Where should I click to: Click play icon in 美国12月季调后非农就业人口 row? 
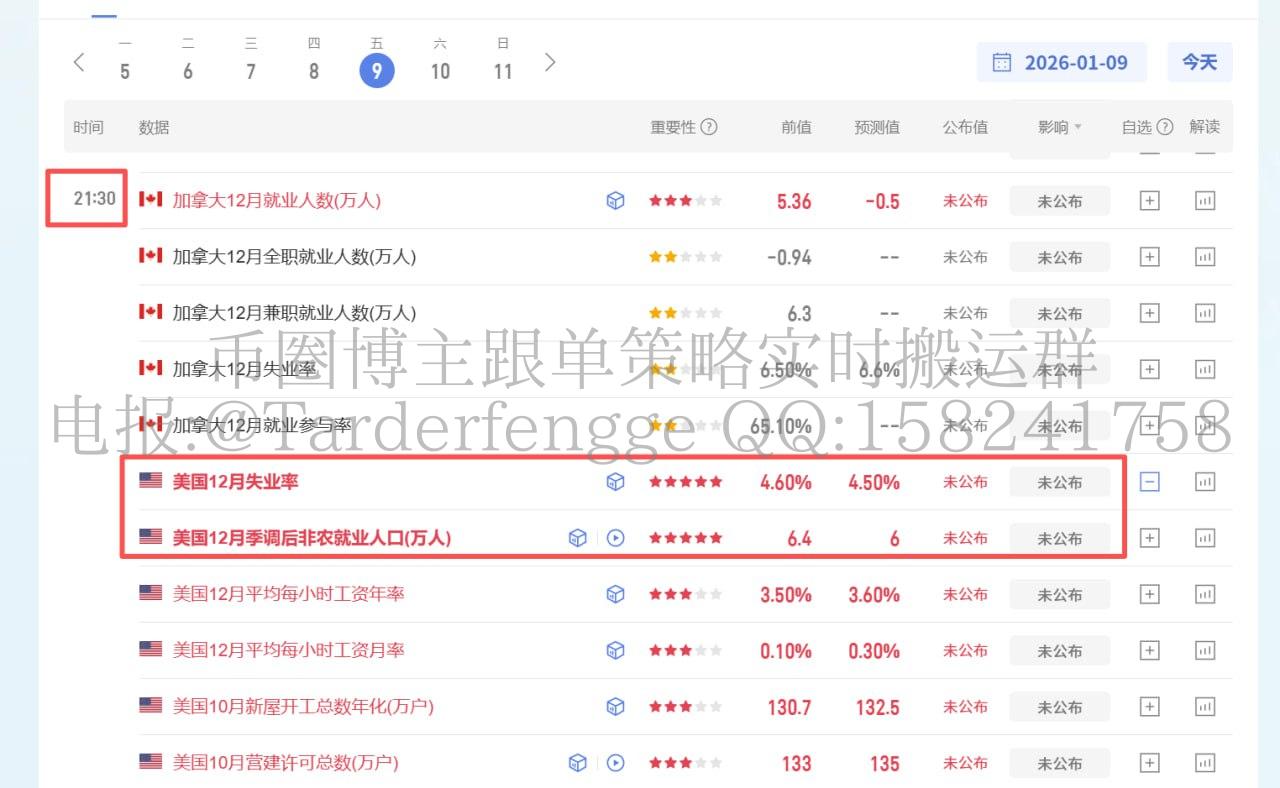tap(615, 538)
